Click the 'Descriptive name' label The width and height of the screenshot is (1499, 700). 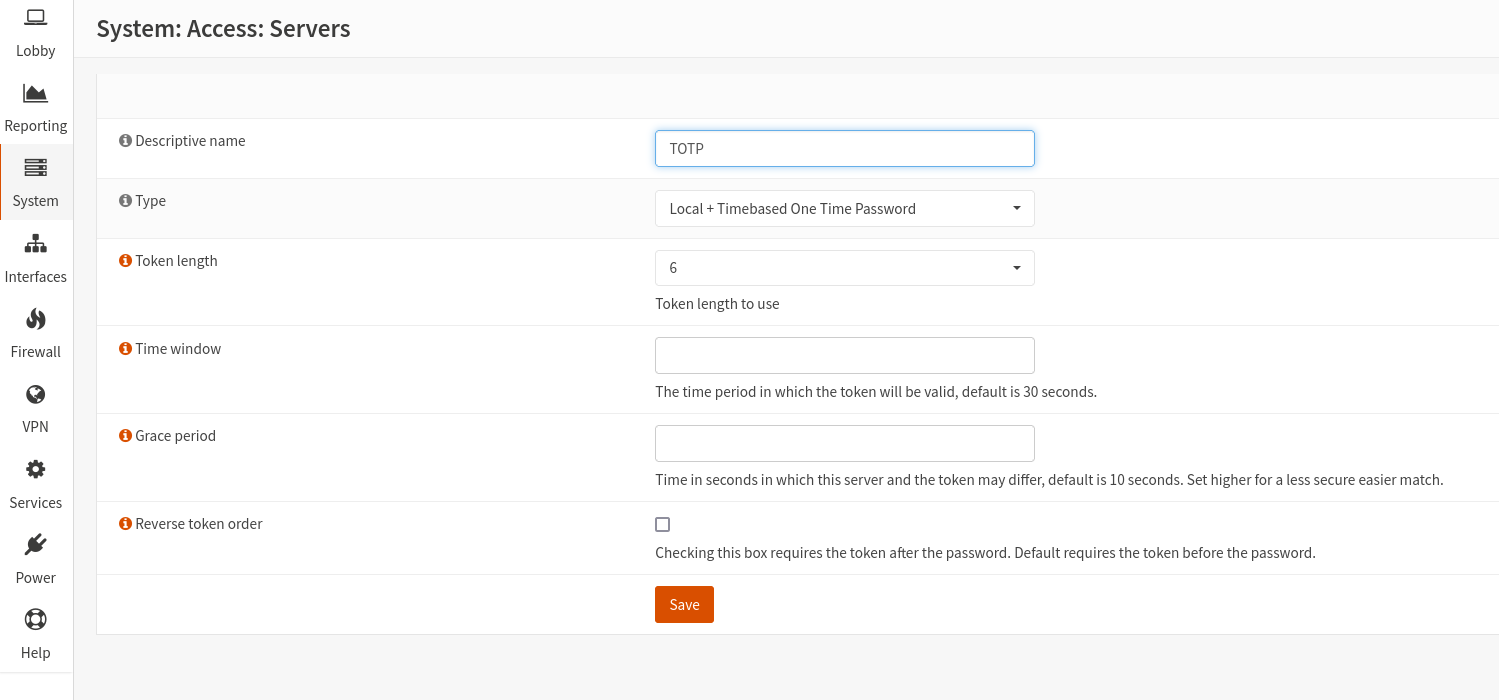click(x=190, y=141)
